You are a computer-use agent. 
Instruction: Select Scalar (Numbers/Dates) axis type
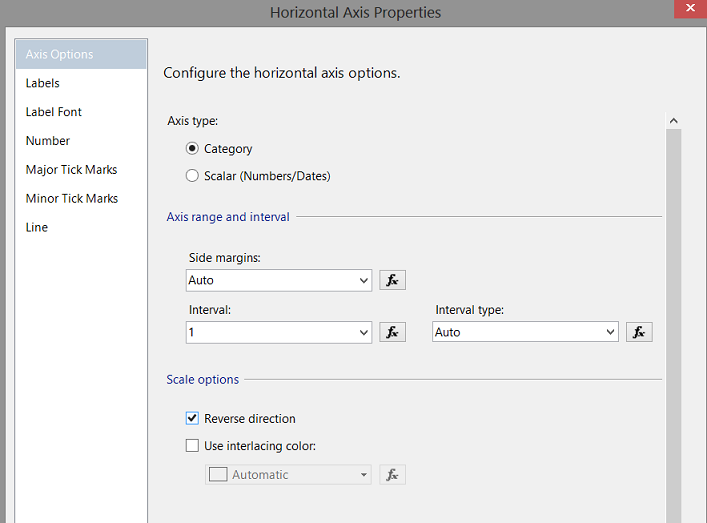(193, 176)
